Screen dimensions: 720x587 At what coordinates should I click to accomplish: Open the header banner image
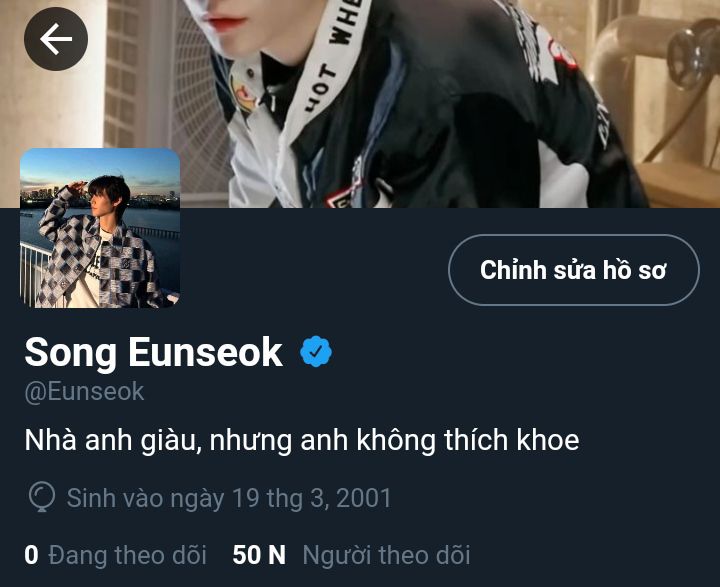[360, 104]
